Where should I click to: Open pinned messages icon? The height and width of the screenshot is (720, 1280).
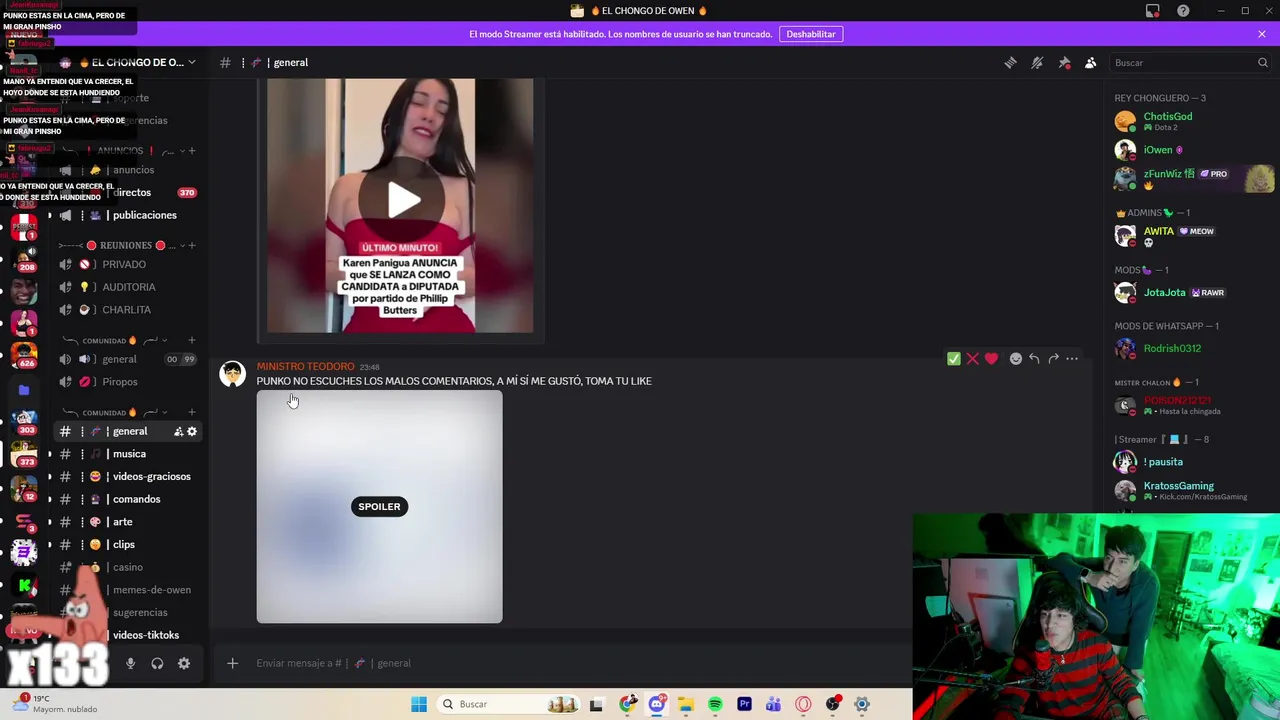(x=1064, y=62)
